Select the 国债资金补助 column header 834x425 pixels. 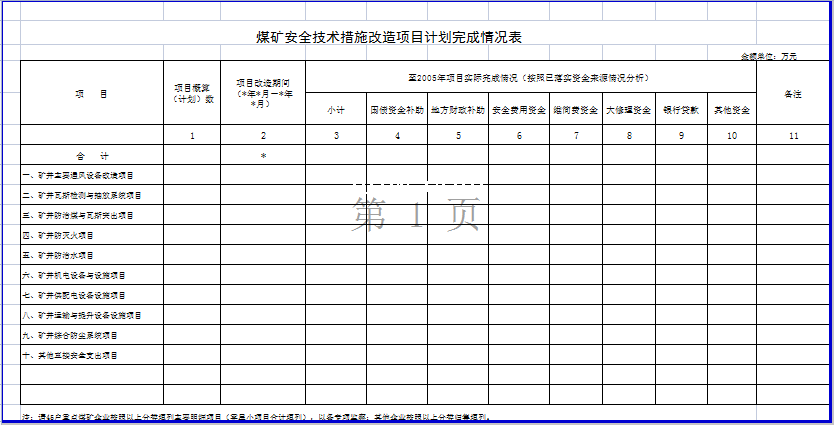397,109
